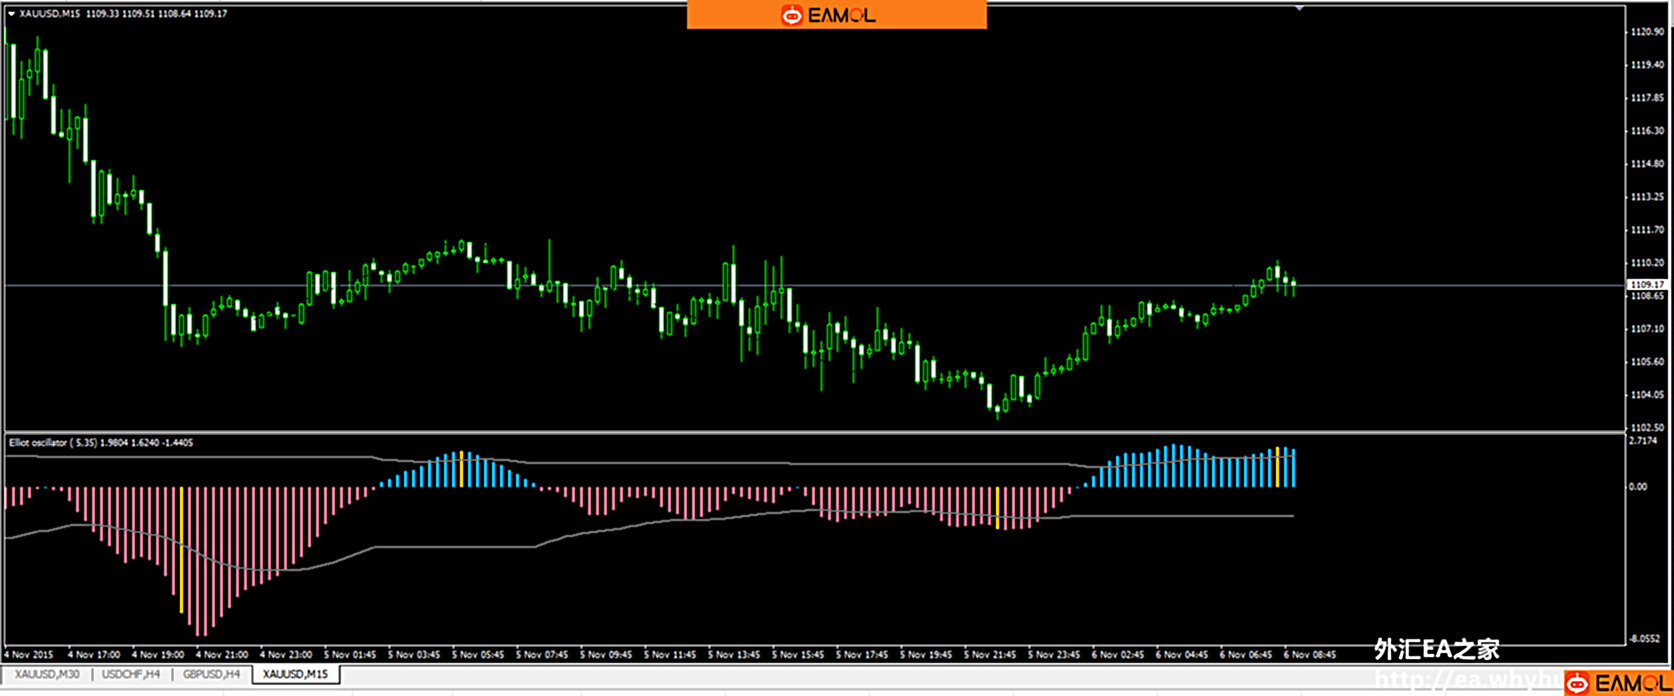Click the 外汇EA之家 watermark text
The image size is (1674, 696).
point(1436,650)
